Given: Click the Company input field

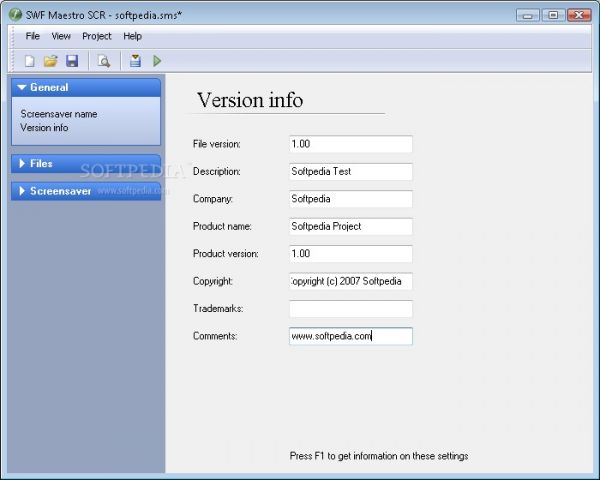Looking at the screenshot, I should coord(351,199).
